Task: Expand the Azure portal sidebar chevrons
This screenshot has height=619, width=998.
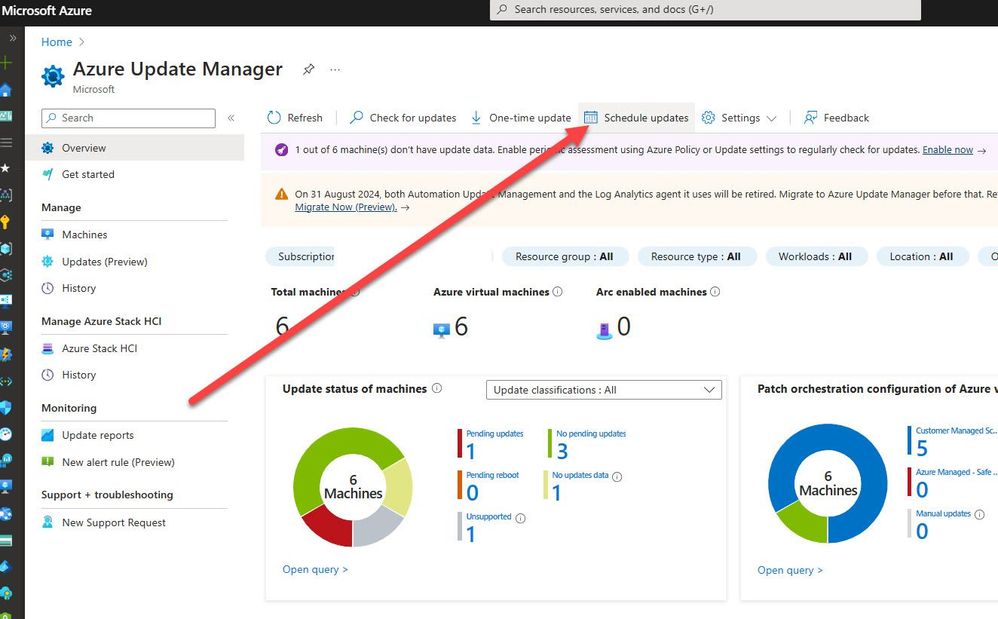Action: click(x=12, y=38)
